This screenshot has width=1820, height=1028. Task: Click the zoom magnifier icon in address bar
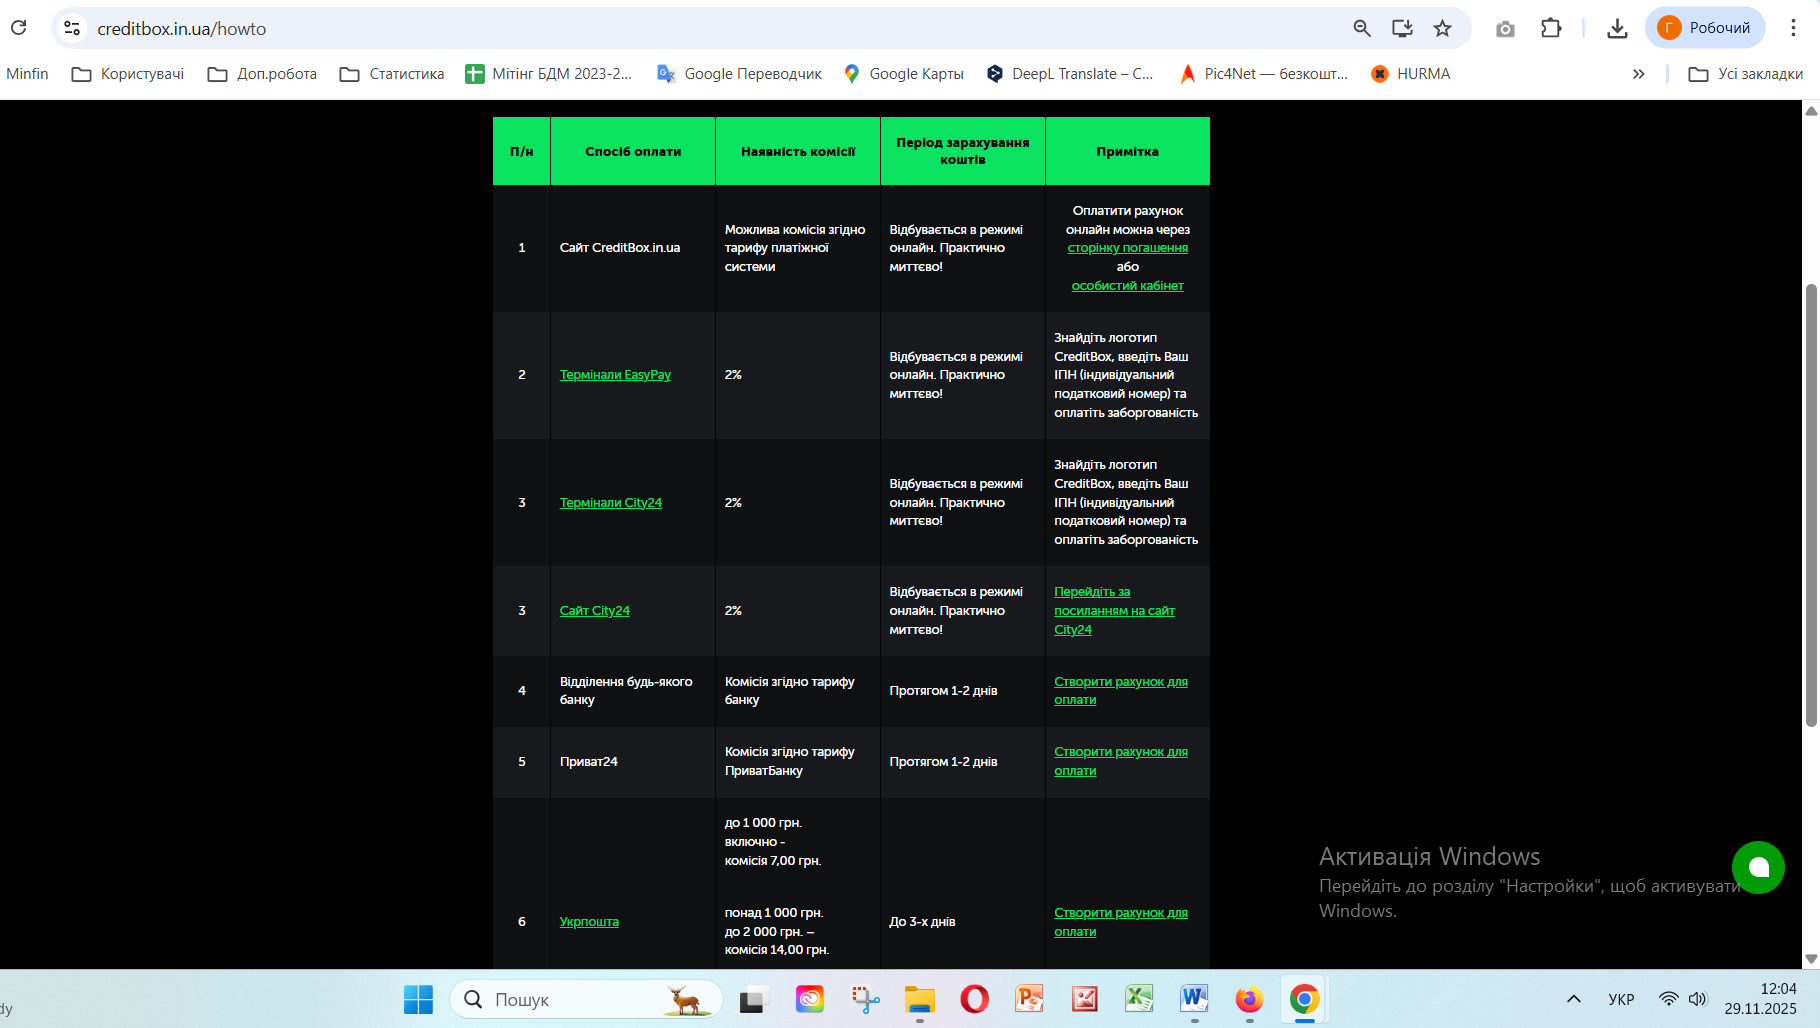click(x=1362, y=28)
